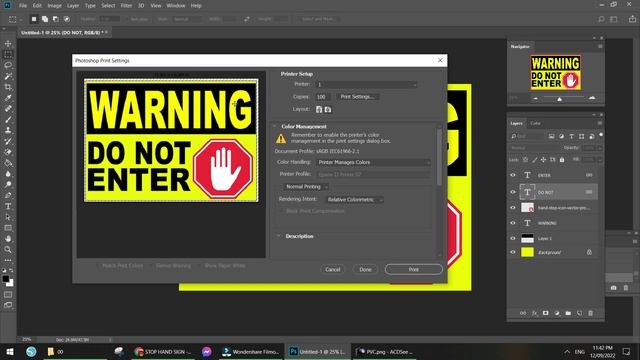
Task: Toggle Match Print Colors checkbox
Action: click(x=98, y=266)
